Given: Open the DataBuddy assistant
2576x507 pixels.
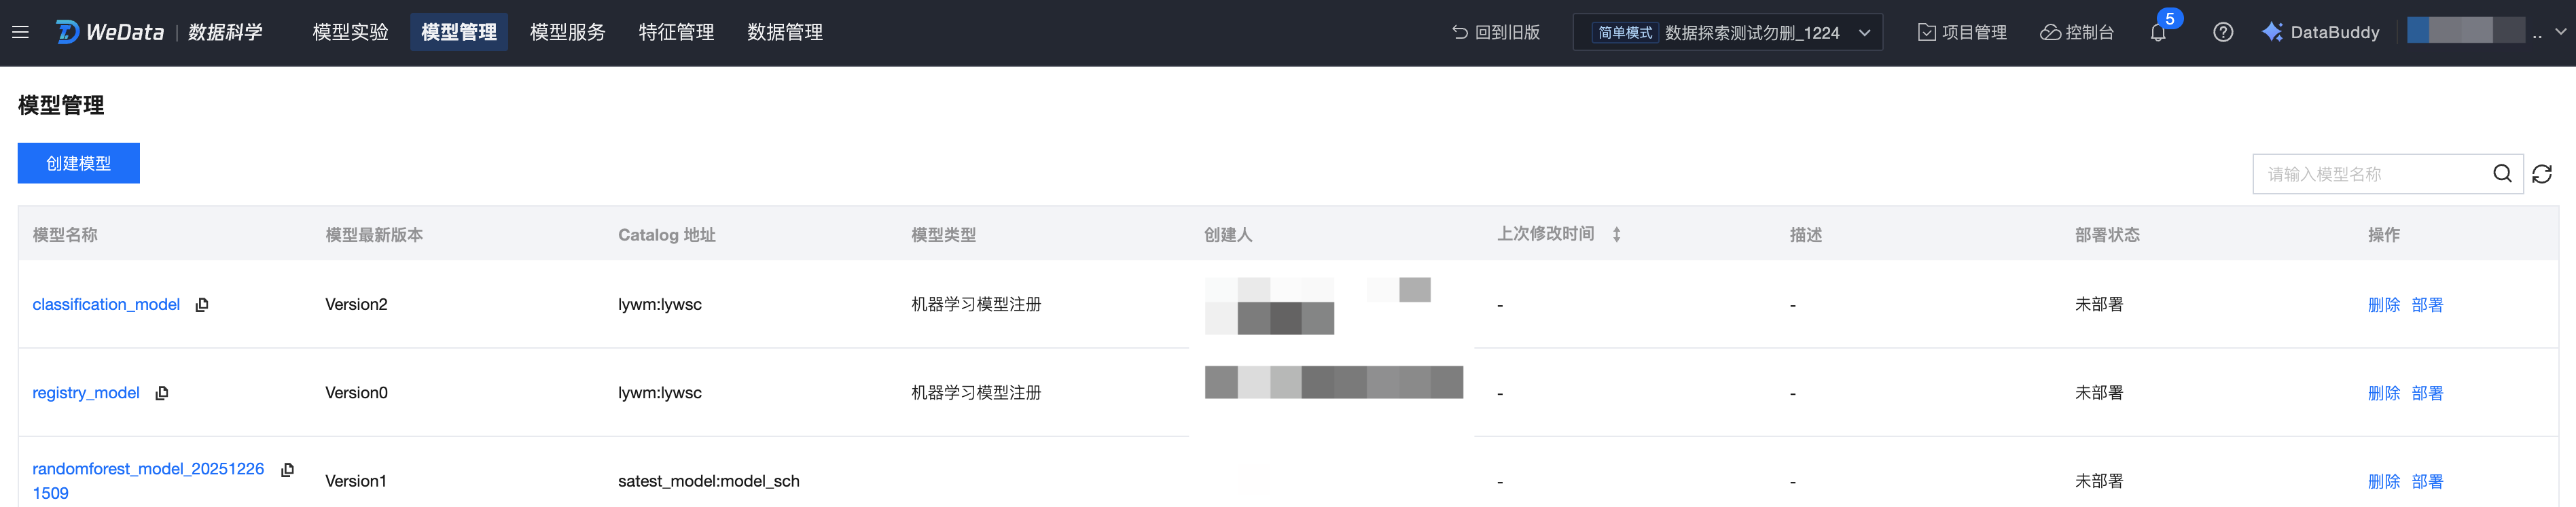Looking at the screenshot, I should tap(2321, 32).
